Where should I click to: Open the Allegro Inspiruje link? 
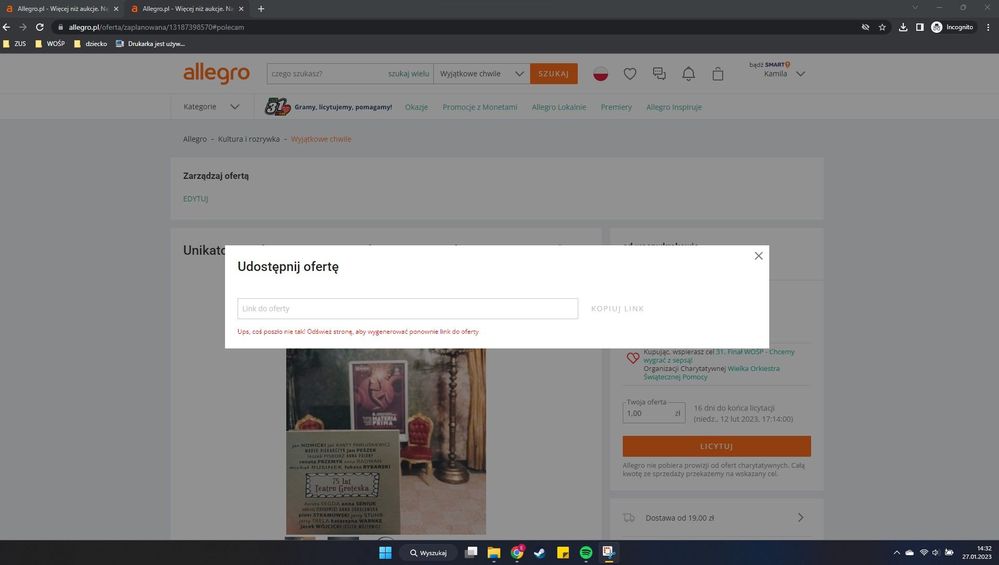point(673,107)
